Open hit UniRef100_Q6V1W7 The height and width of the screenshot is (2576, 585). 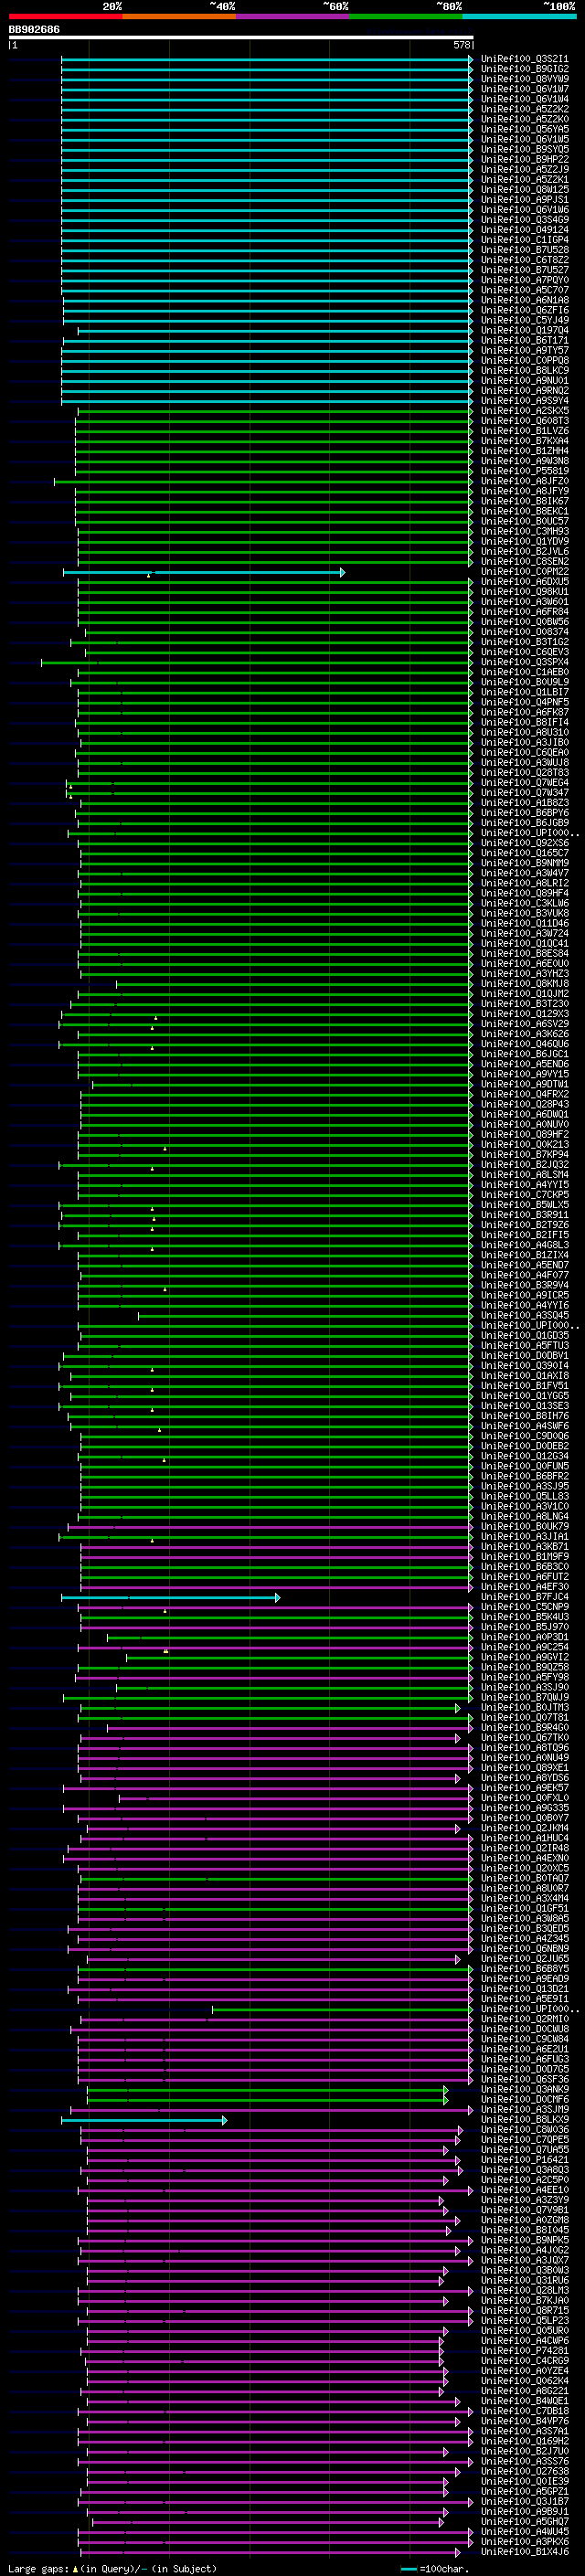tap(525, 89)
